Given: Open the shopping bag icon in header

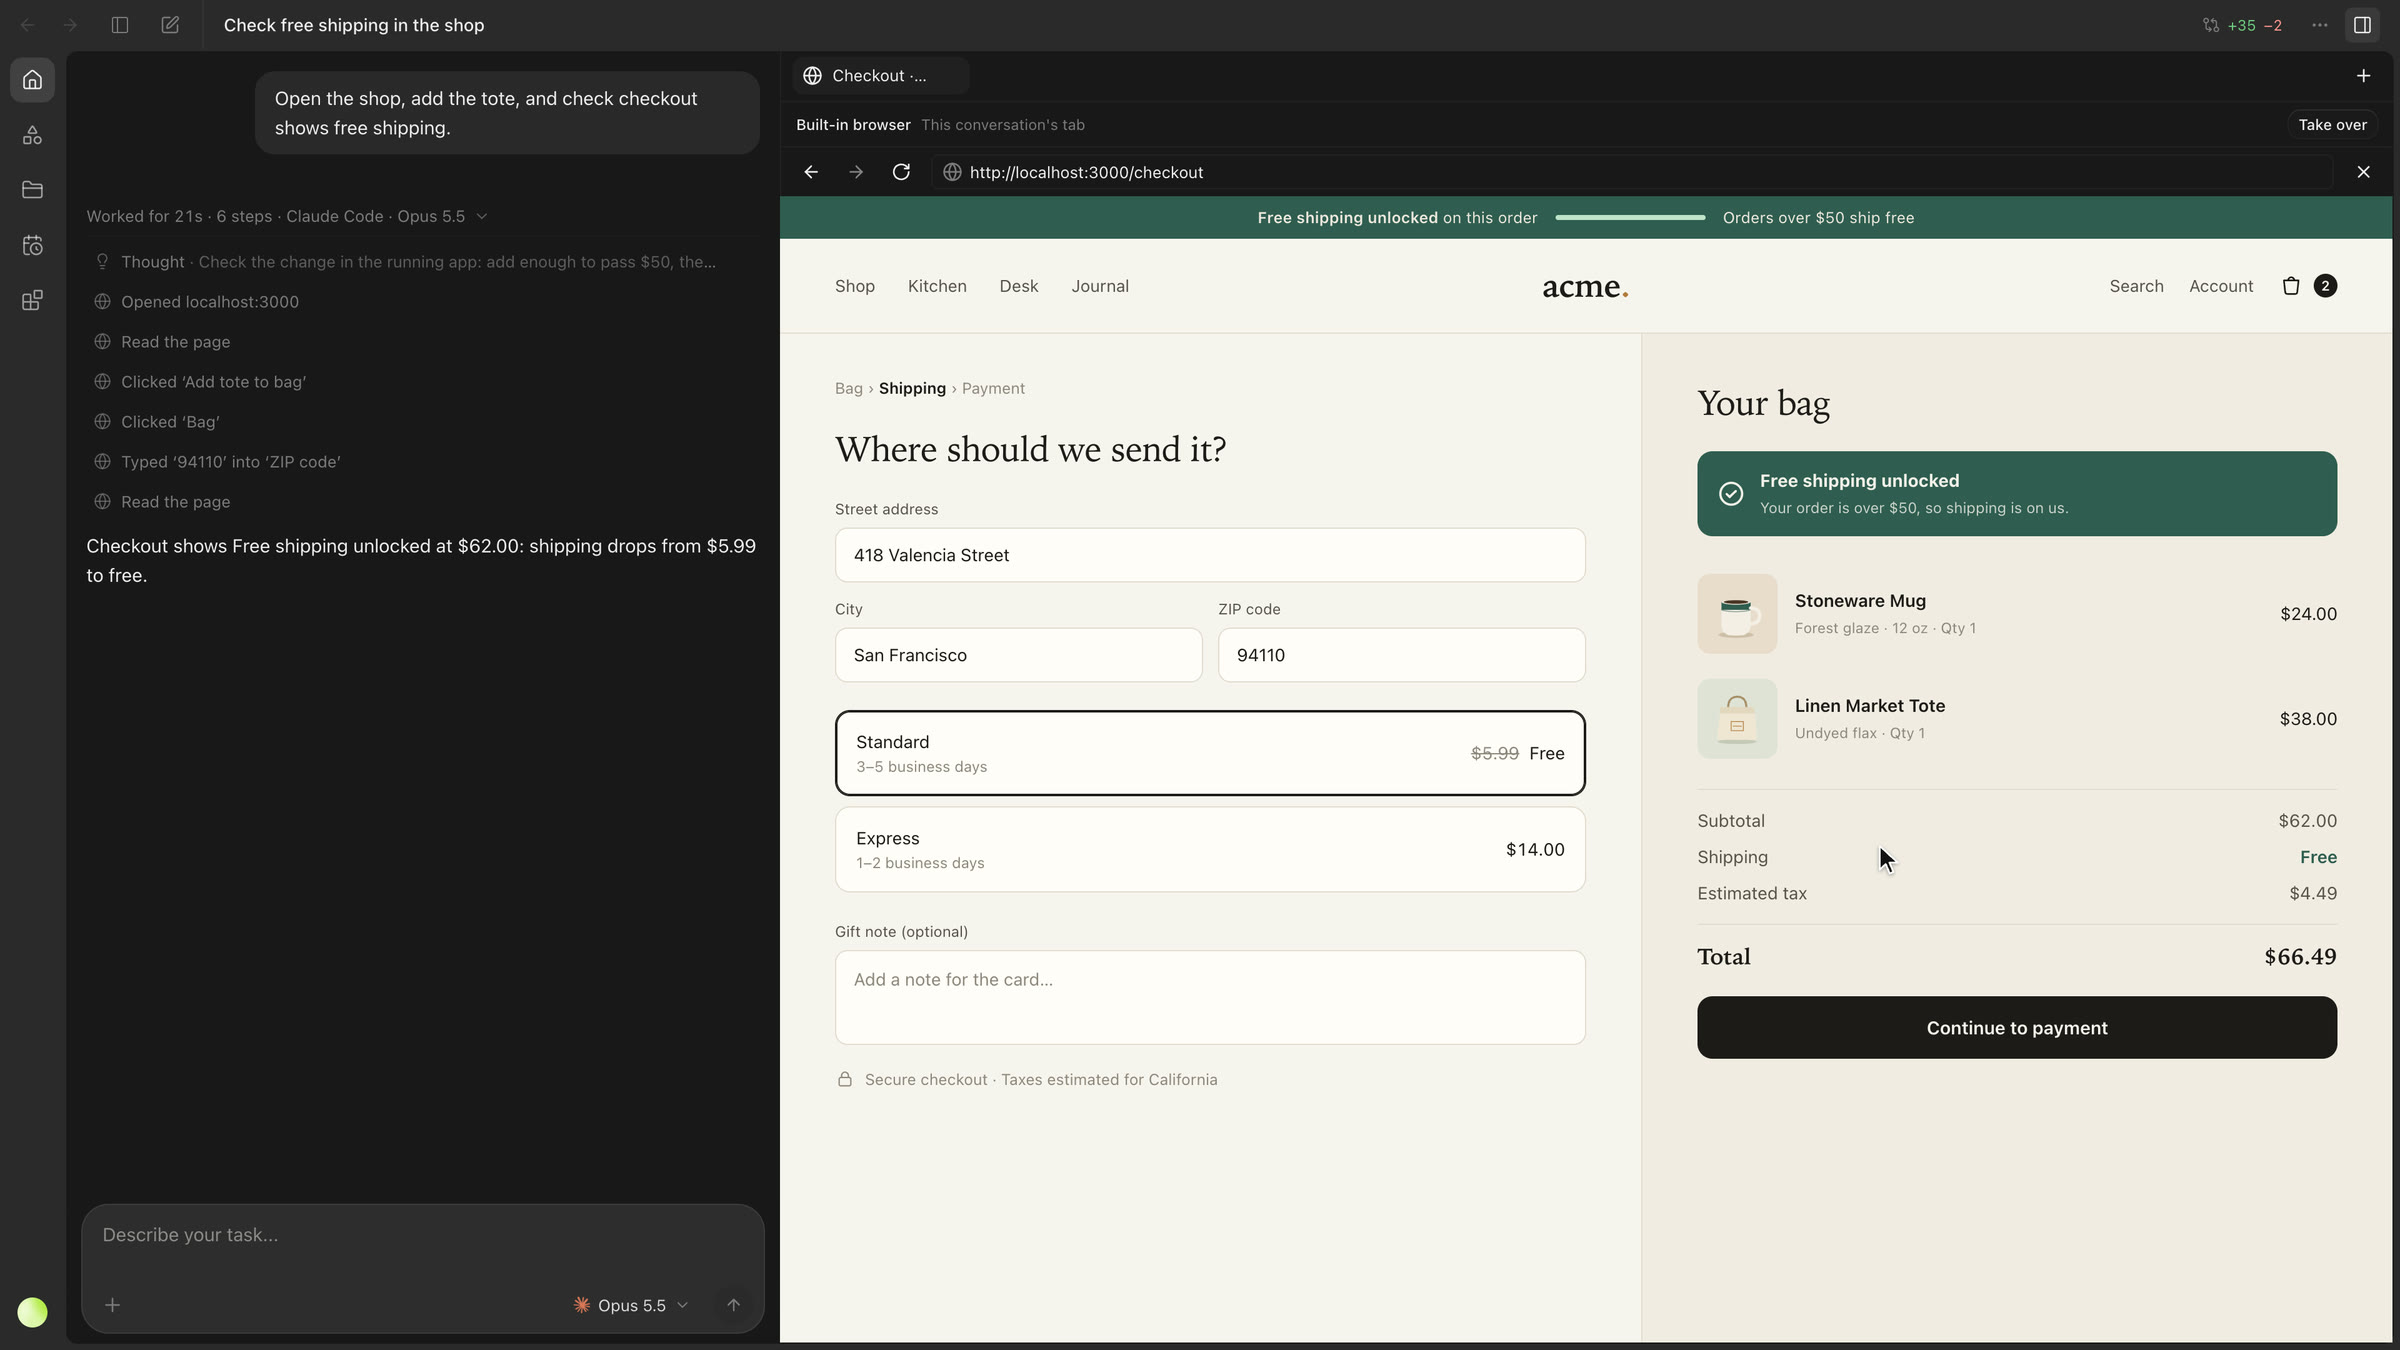Looking at the screenshot, I should [2291, 286].
